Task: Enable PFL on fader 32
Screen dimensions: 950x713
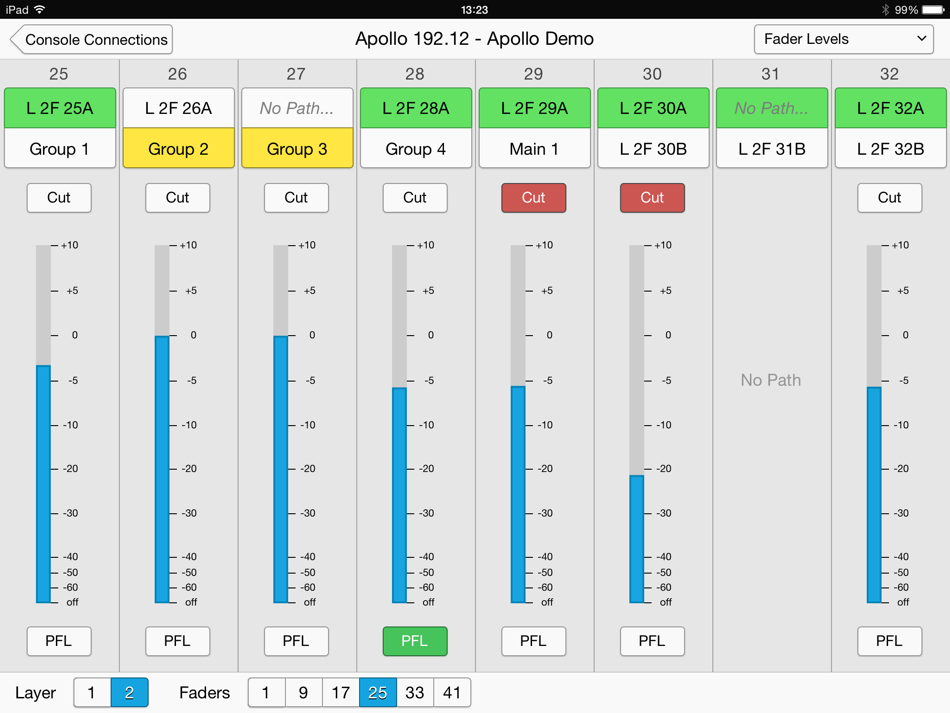Action: click(x=889, y=641)
